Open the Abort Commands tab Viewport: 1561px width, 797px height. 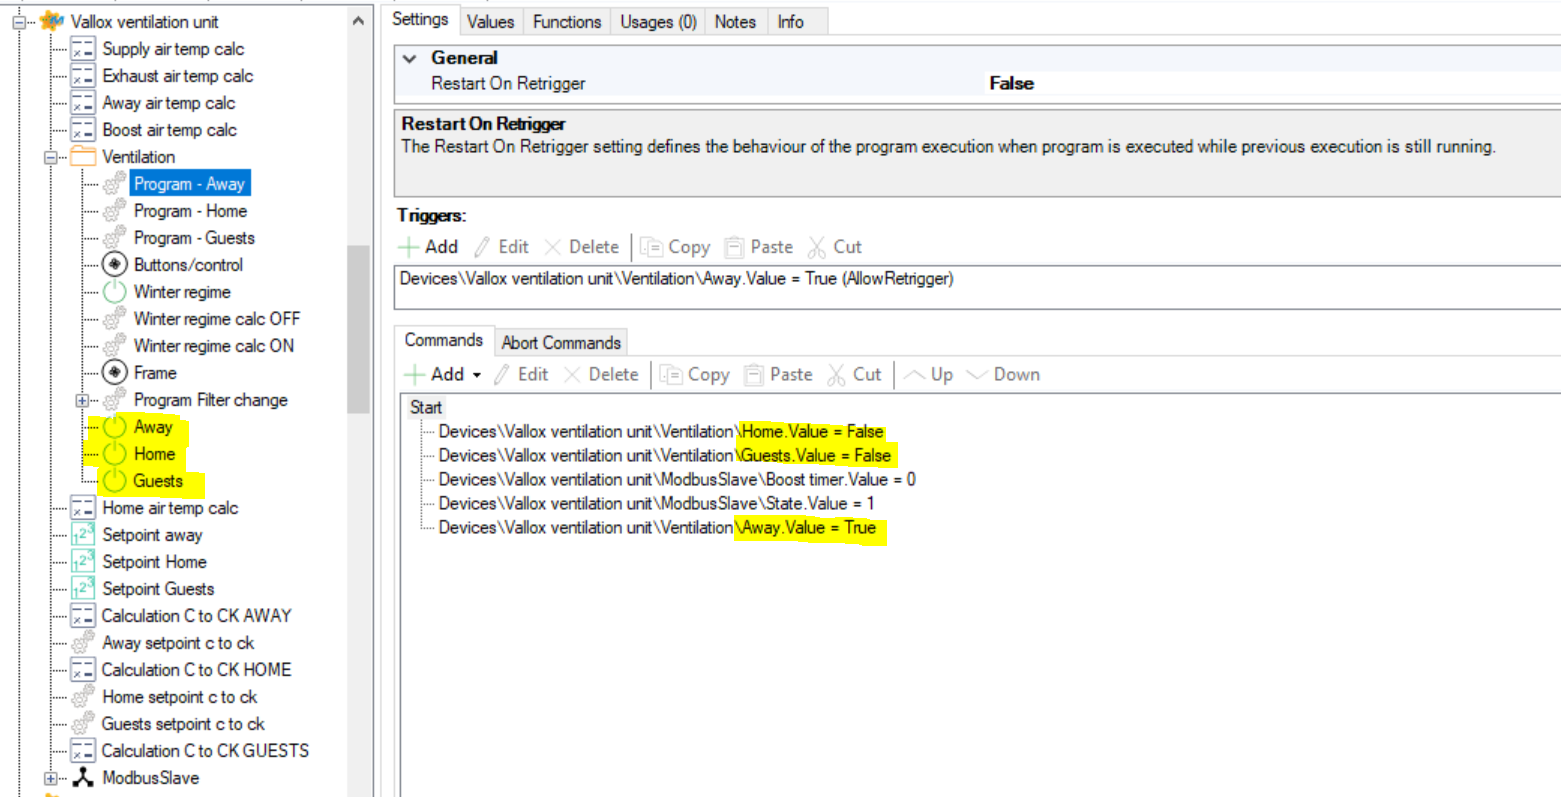coord(561,342)
